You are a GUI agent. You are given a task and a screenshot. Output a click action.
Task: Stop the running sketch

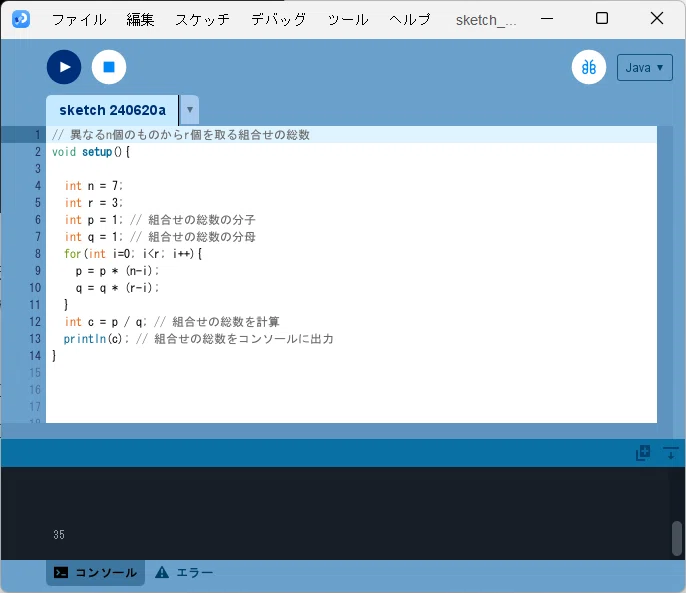pyautogui.click(x=109, y=67)
